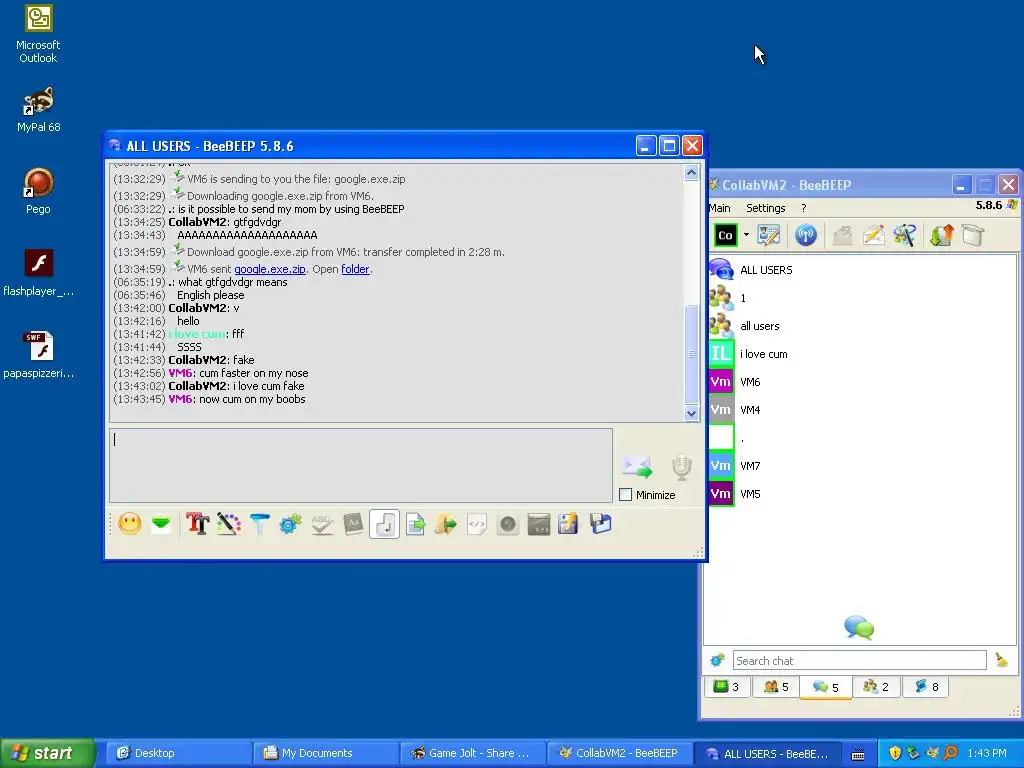Toggle the return-key-to-send button
The height and width of the screenshot is (768, 1024).
click(x=385, y=524)
